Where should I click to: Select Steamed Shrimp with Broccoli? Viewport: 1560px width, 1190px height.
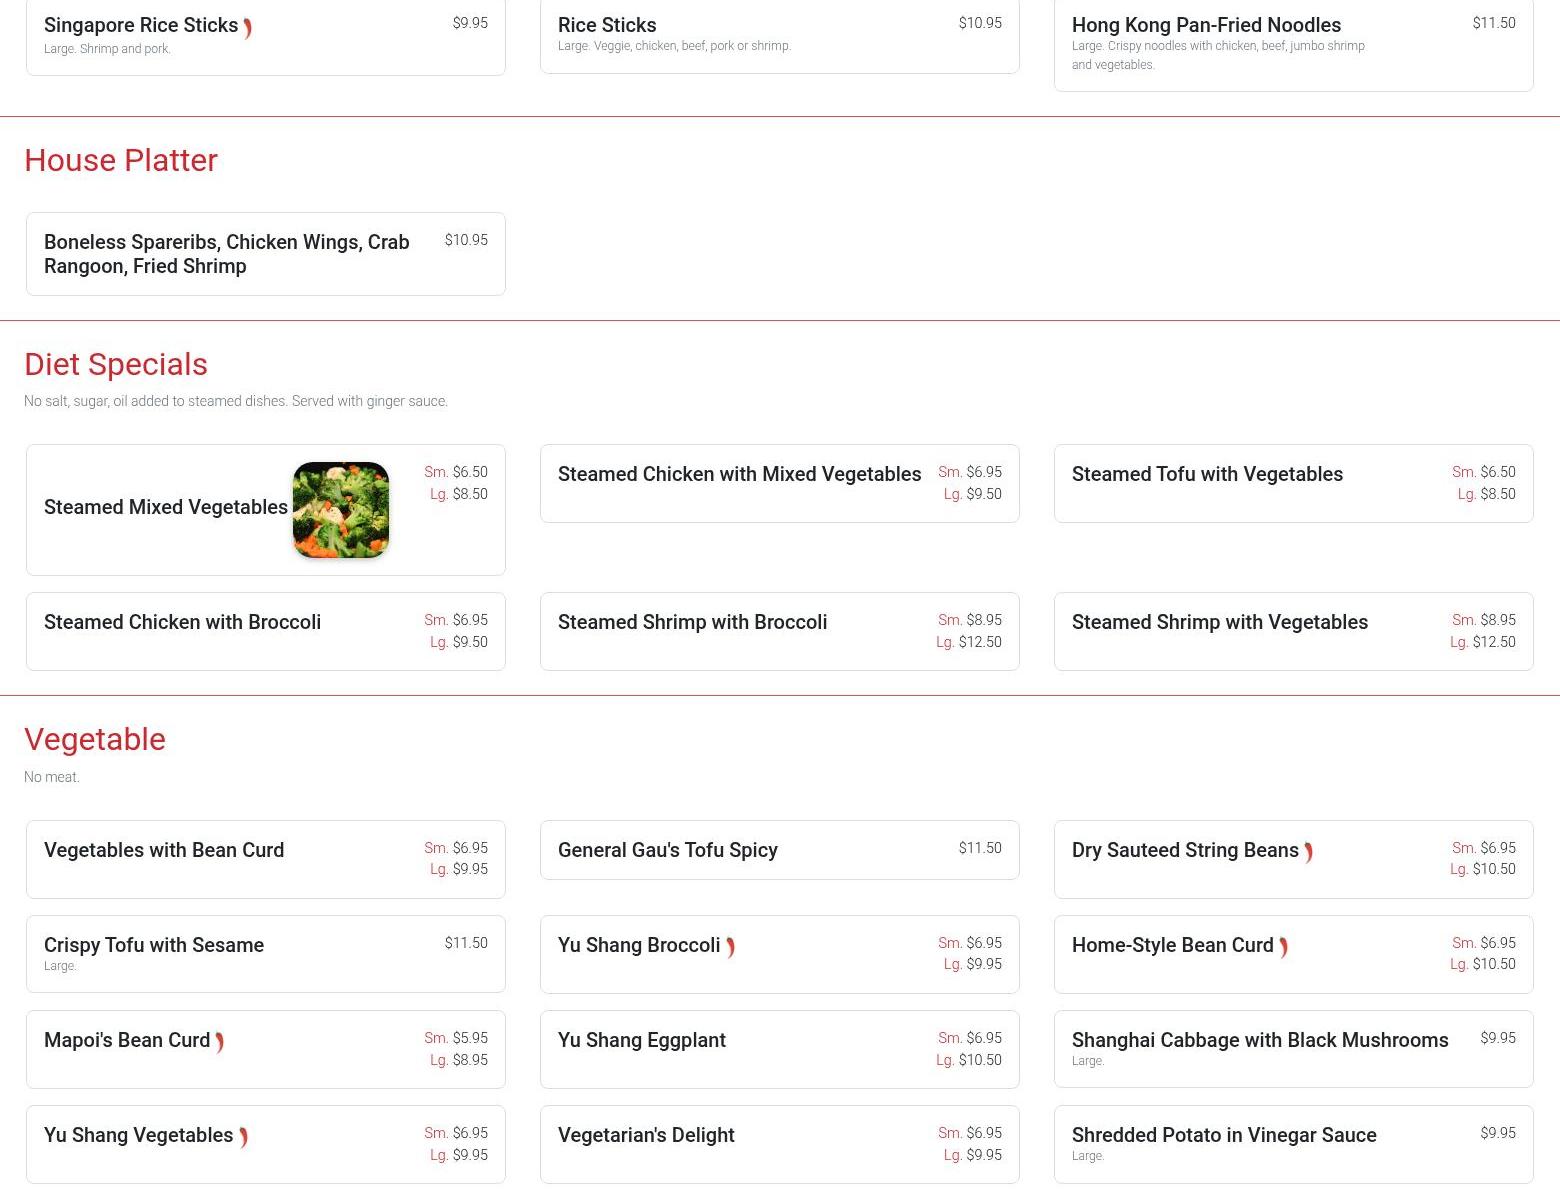pos(692,622)
